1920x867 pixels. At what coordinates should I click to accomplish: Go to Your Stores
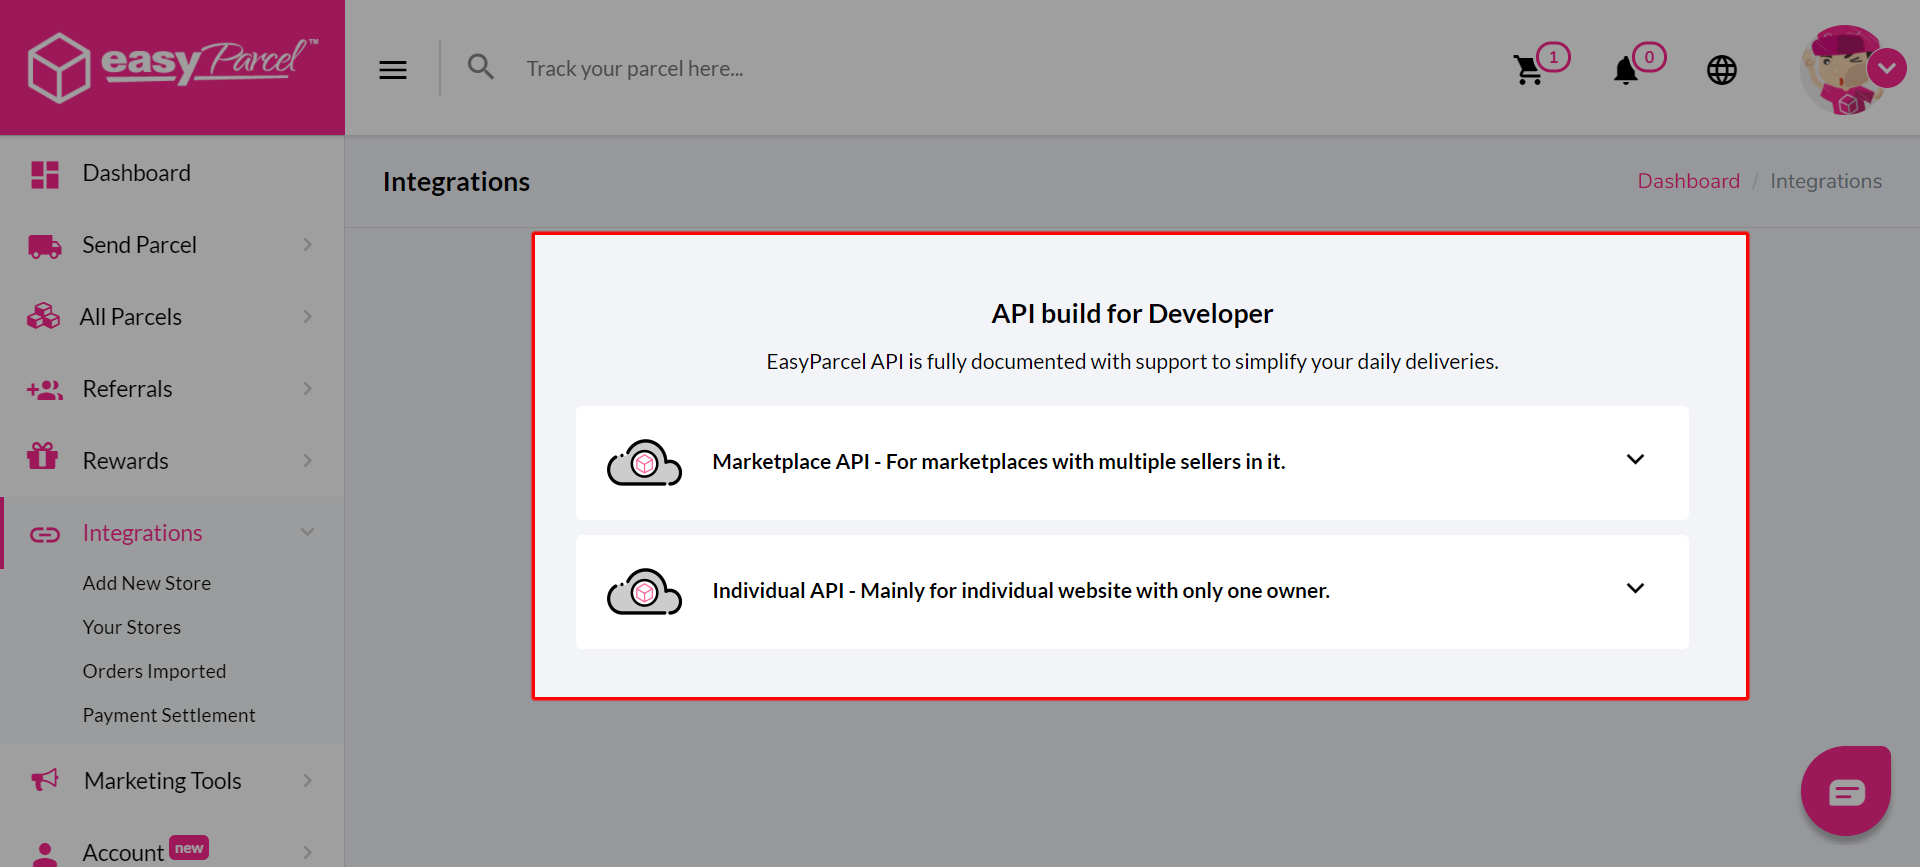tap(132, 627)
